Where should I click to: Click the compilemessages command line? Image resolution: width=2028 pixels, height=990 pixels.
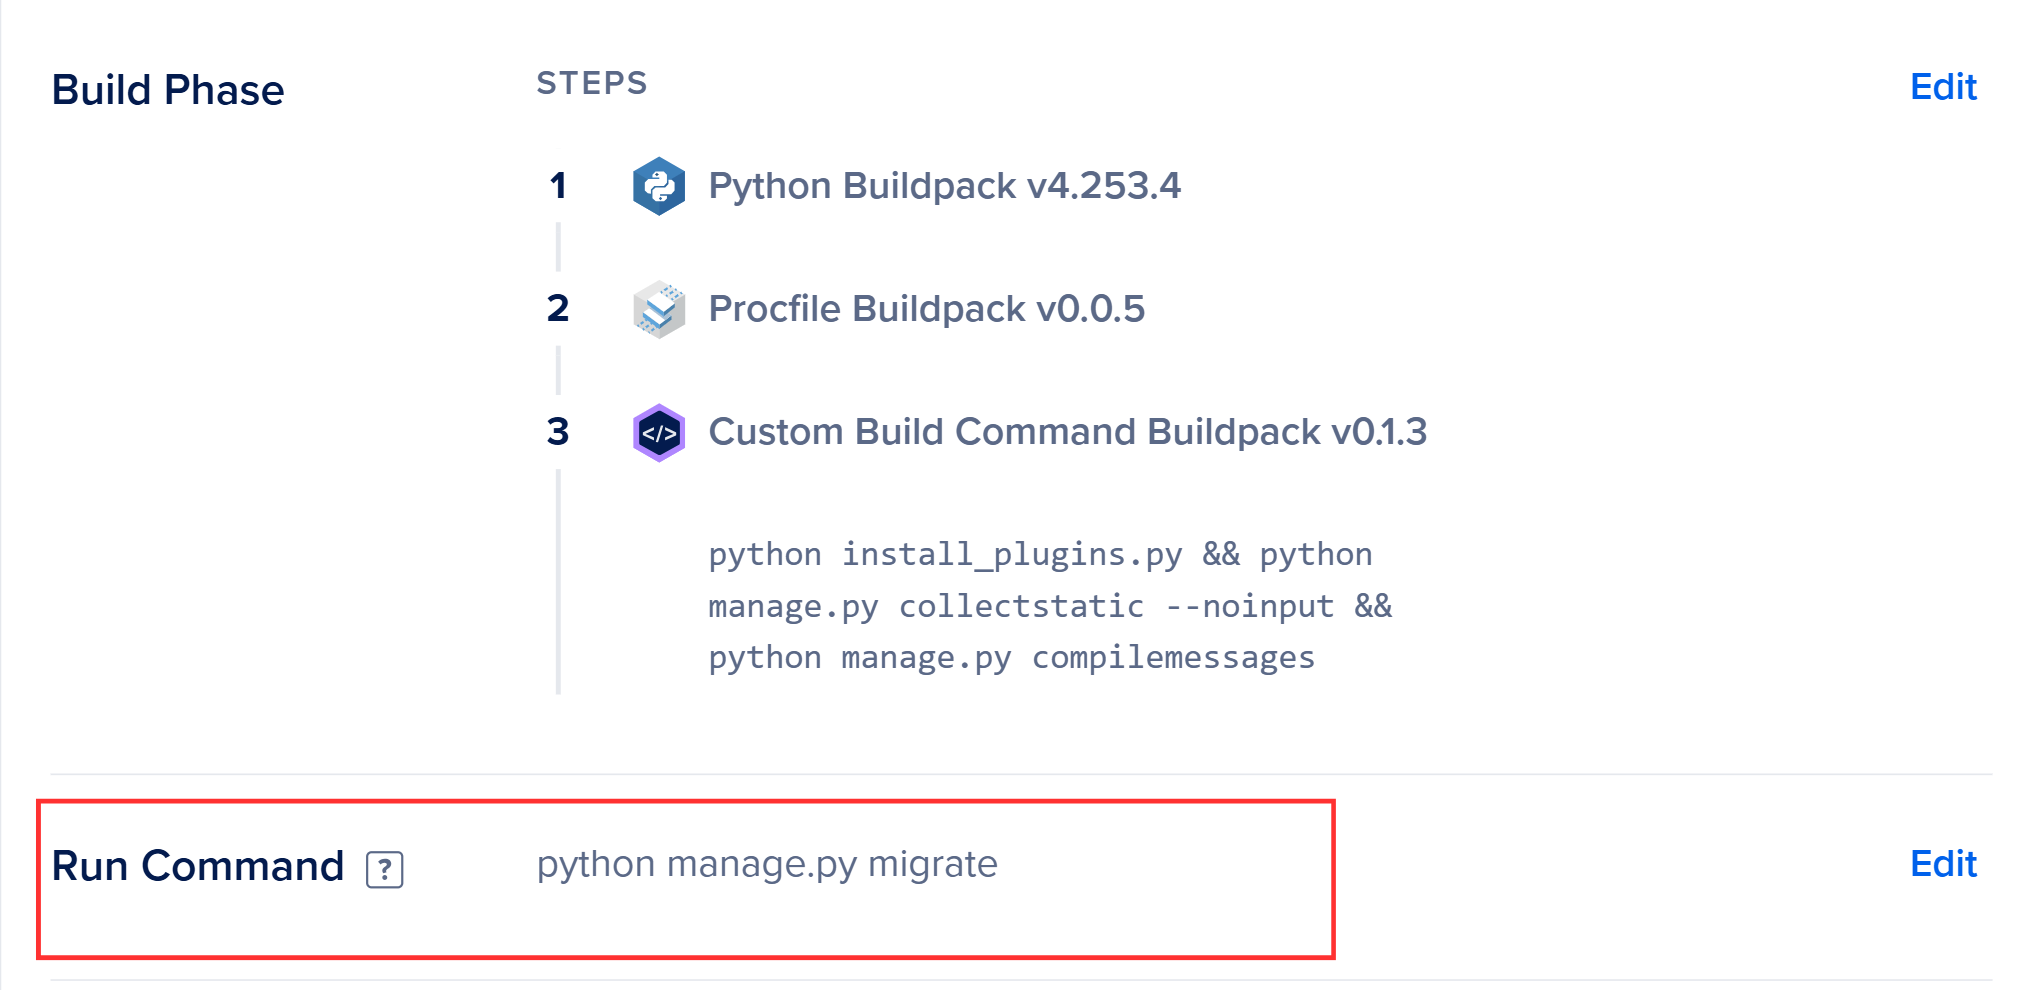pos(1011,658)
